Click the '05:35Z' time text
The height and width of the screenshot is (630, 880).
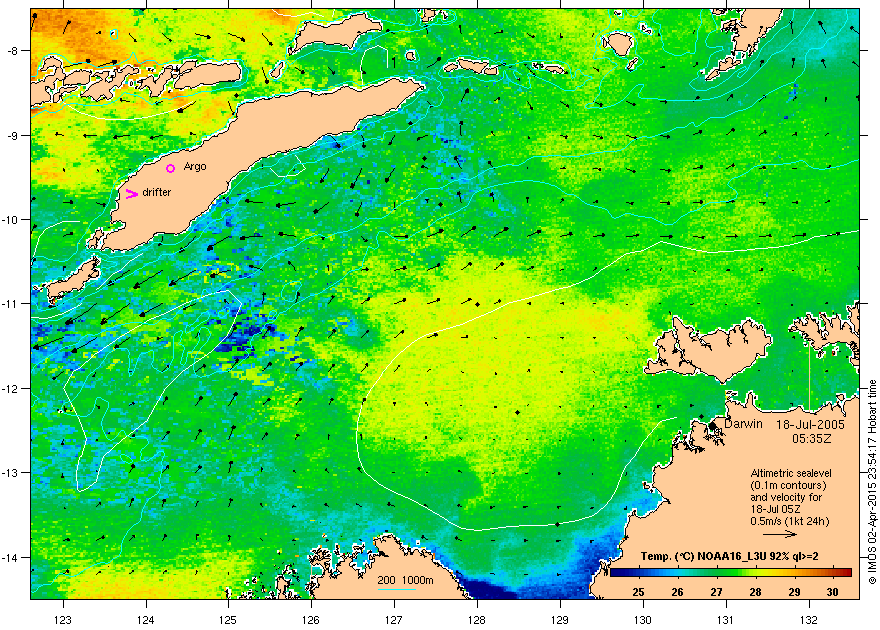[811, 439]
